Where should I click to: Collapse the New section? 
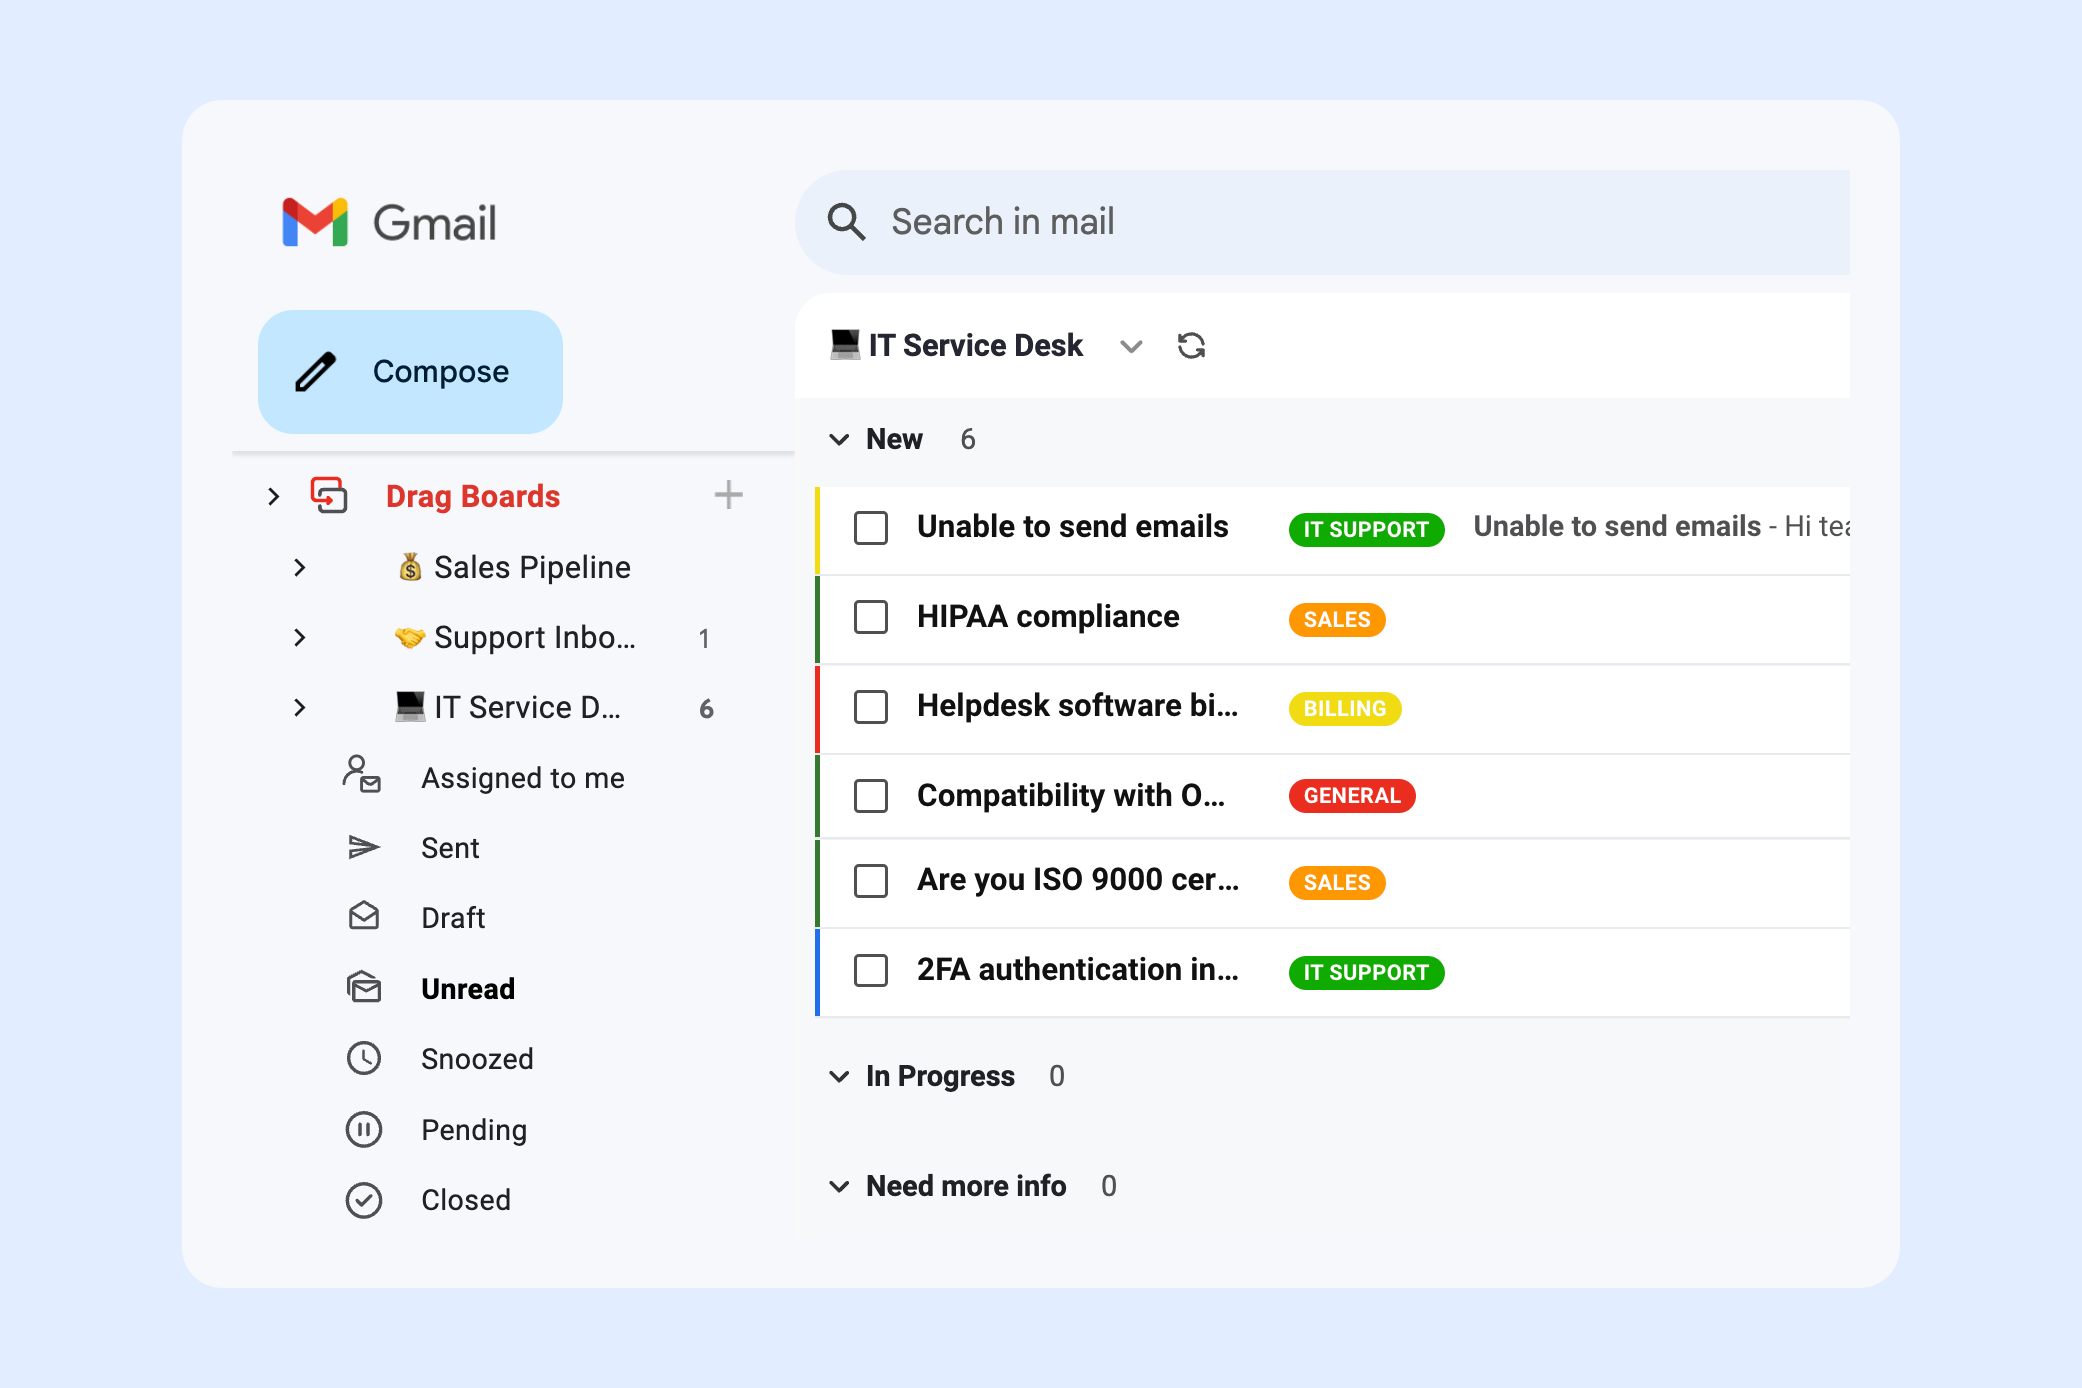coord(839,439)
